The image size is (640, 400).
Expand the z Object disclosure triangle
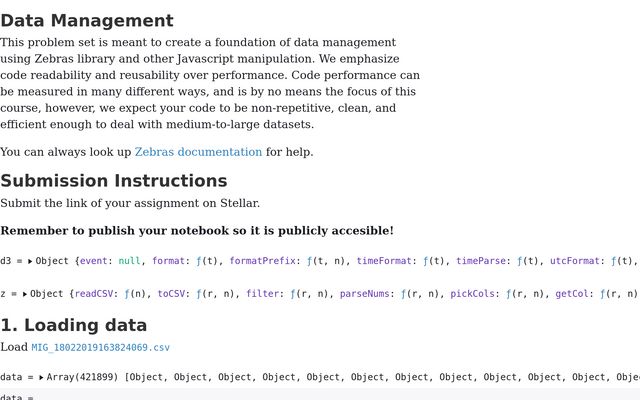click(x=24, y=294)
